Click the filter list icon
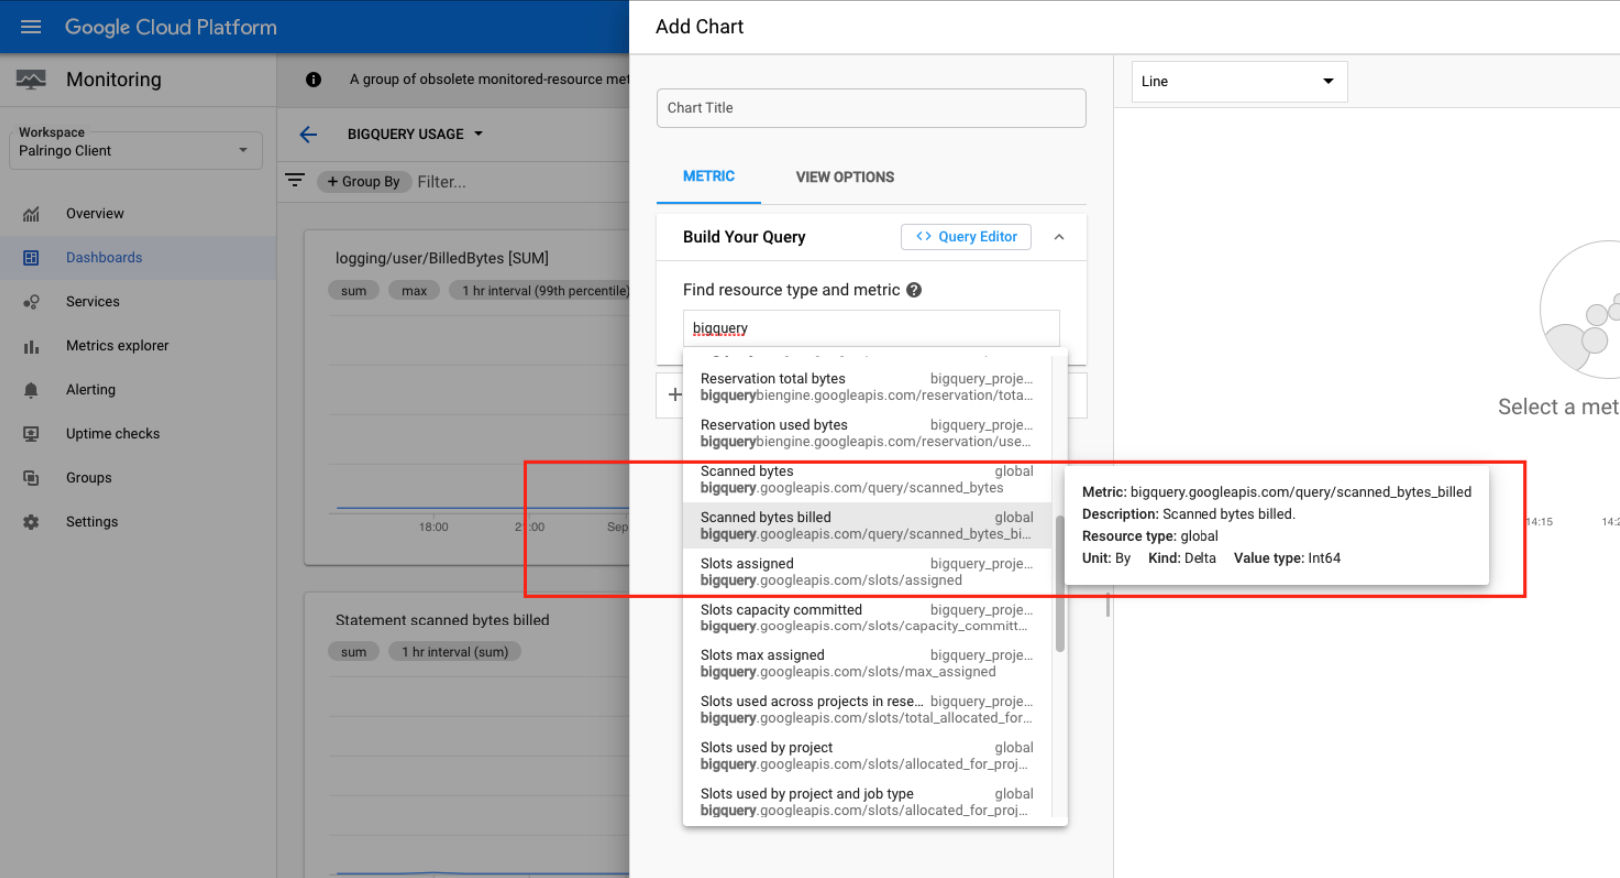This screenshot has width=1620, height=878. coord(295,180)
